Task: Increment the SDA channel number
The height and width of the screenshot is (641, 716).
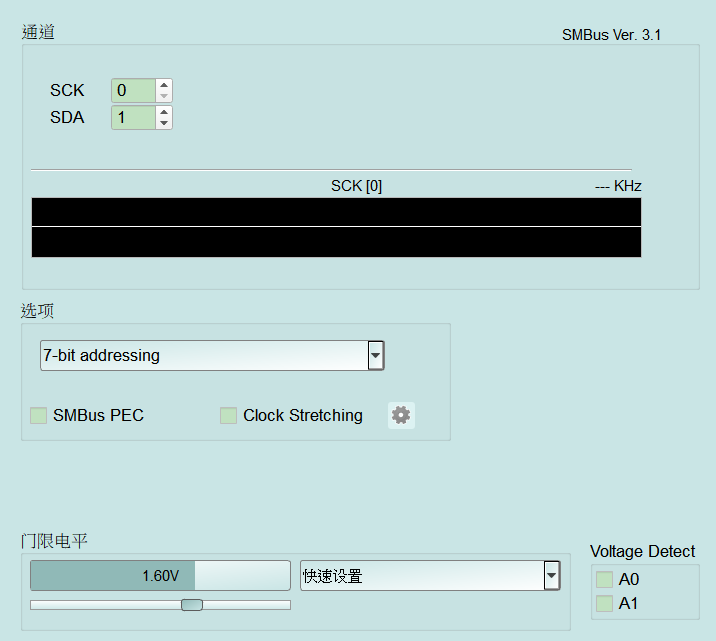Action: point(163,112)
